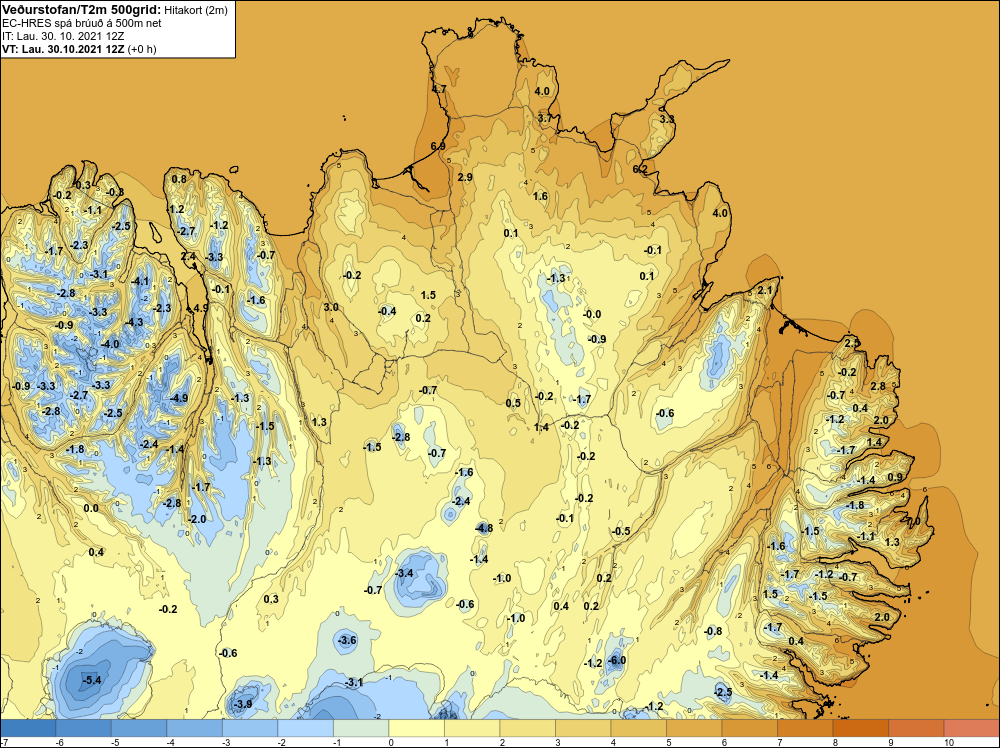Click the legend tick label "-7"
The height and width of the screenshot is (748, 1000).
pyautogui.click(x=5, y=742)
